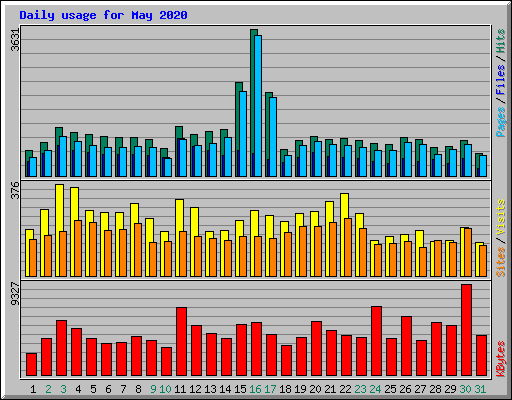Image resolution: width=512 pixels, height=400 pixels.
Task: Click the day 27 axis label
Action: pos(420,389)
